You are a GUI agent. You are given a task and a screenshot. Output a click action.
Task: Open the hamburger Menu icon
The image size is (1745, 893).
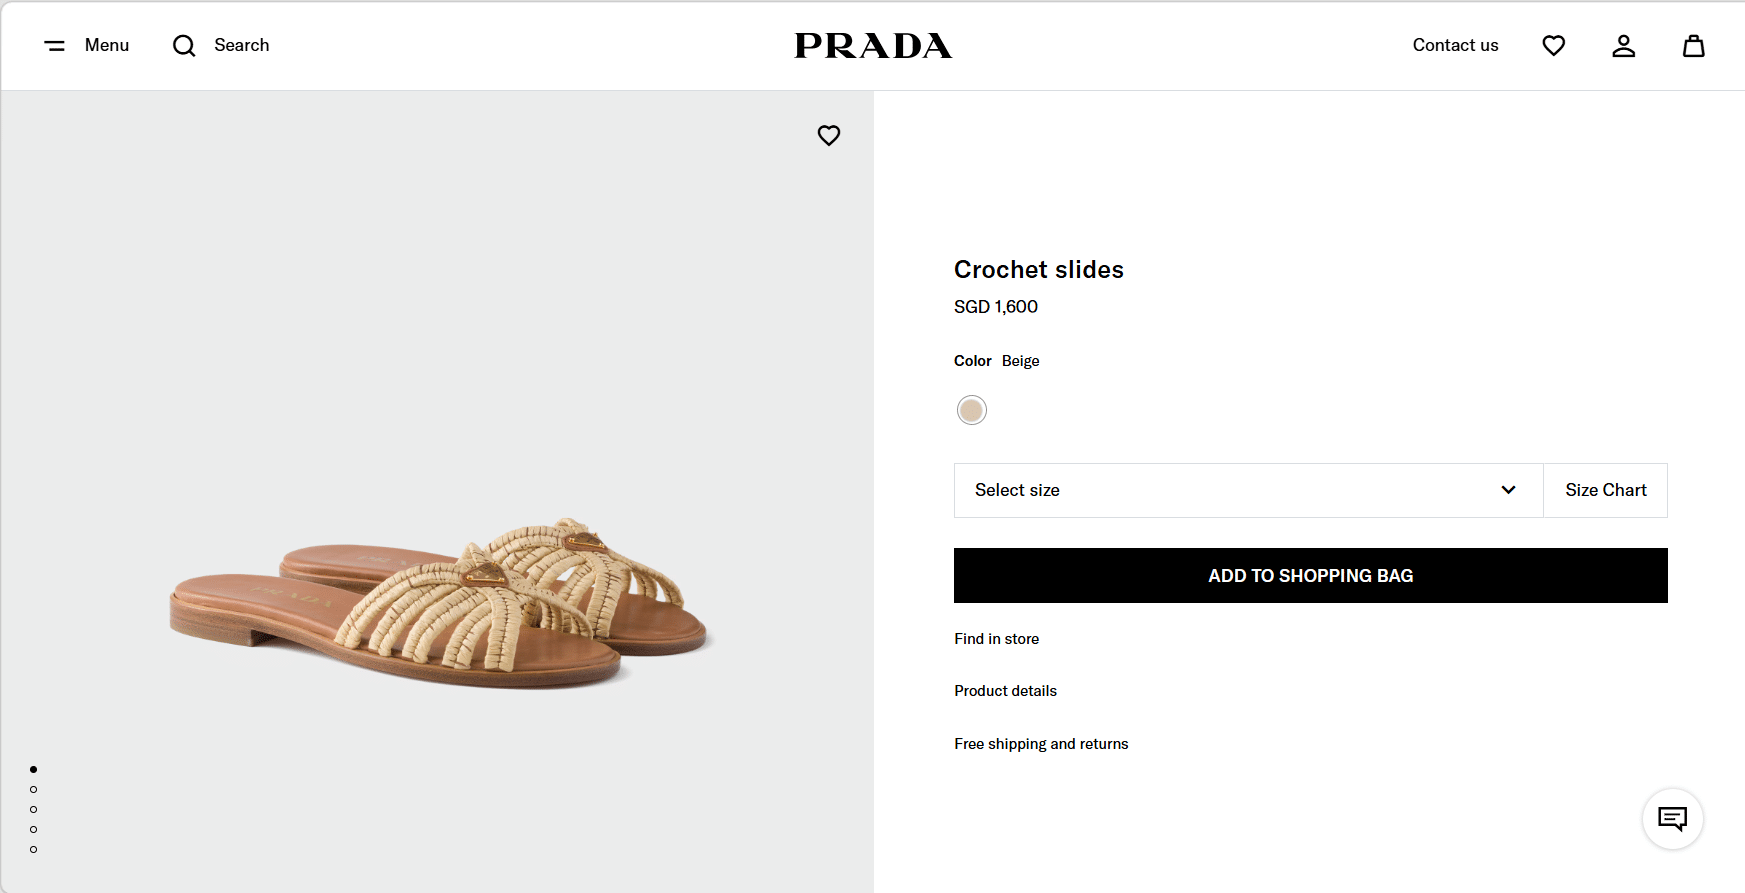click(55, 46)
